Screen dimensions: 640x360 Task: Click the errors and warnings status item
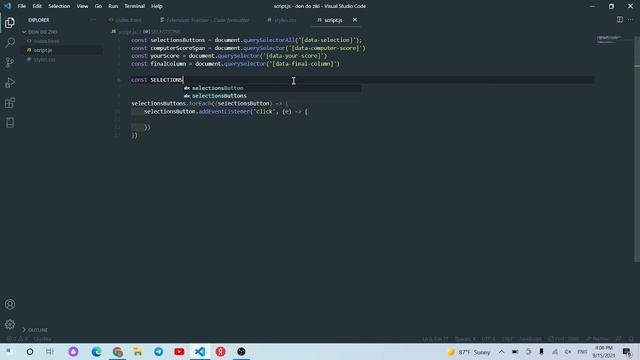(17, 339)
